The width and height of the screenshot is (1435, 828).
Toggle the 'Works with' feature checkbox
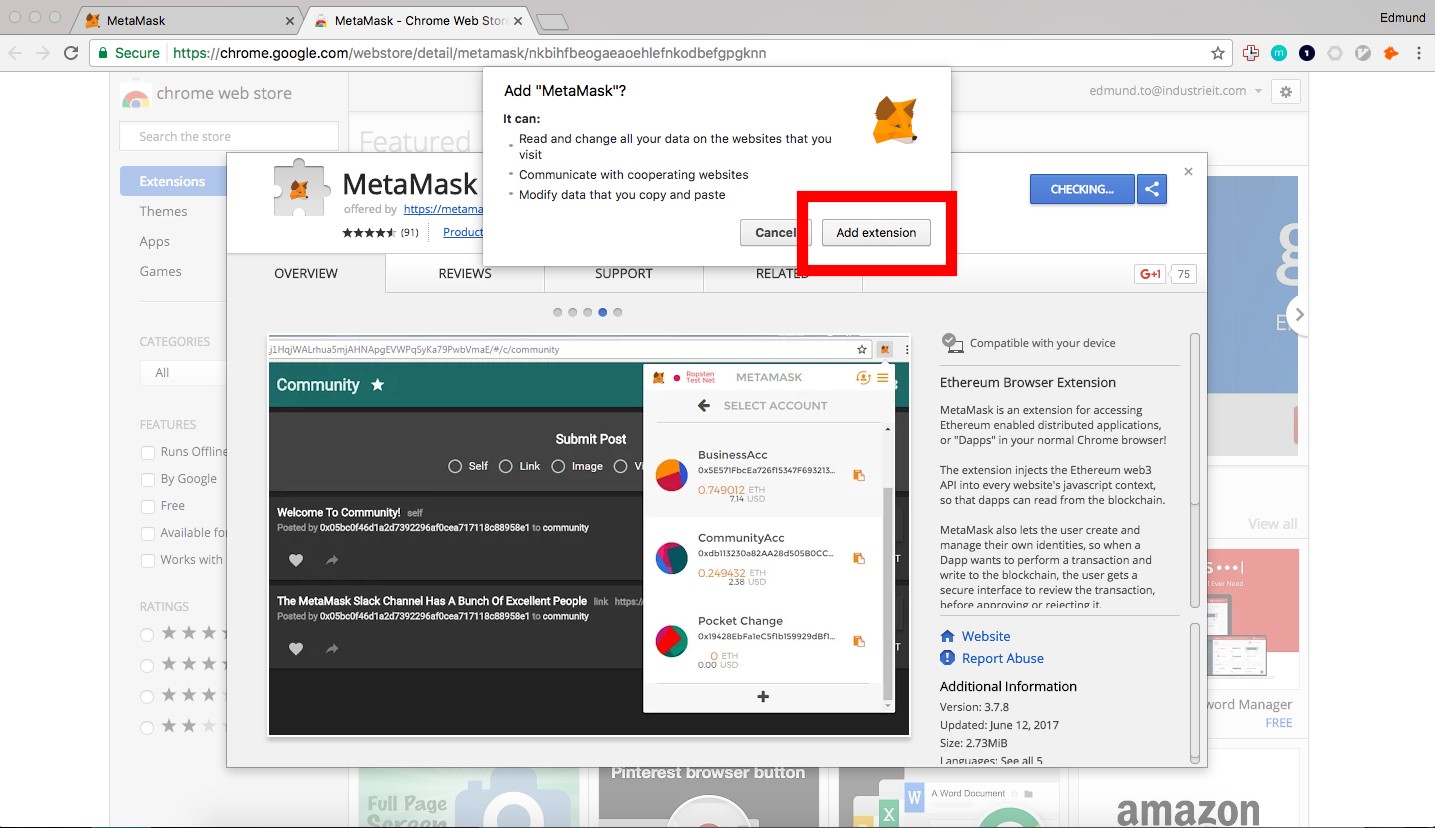(x=148, y=560)
